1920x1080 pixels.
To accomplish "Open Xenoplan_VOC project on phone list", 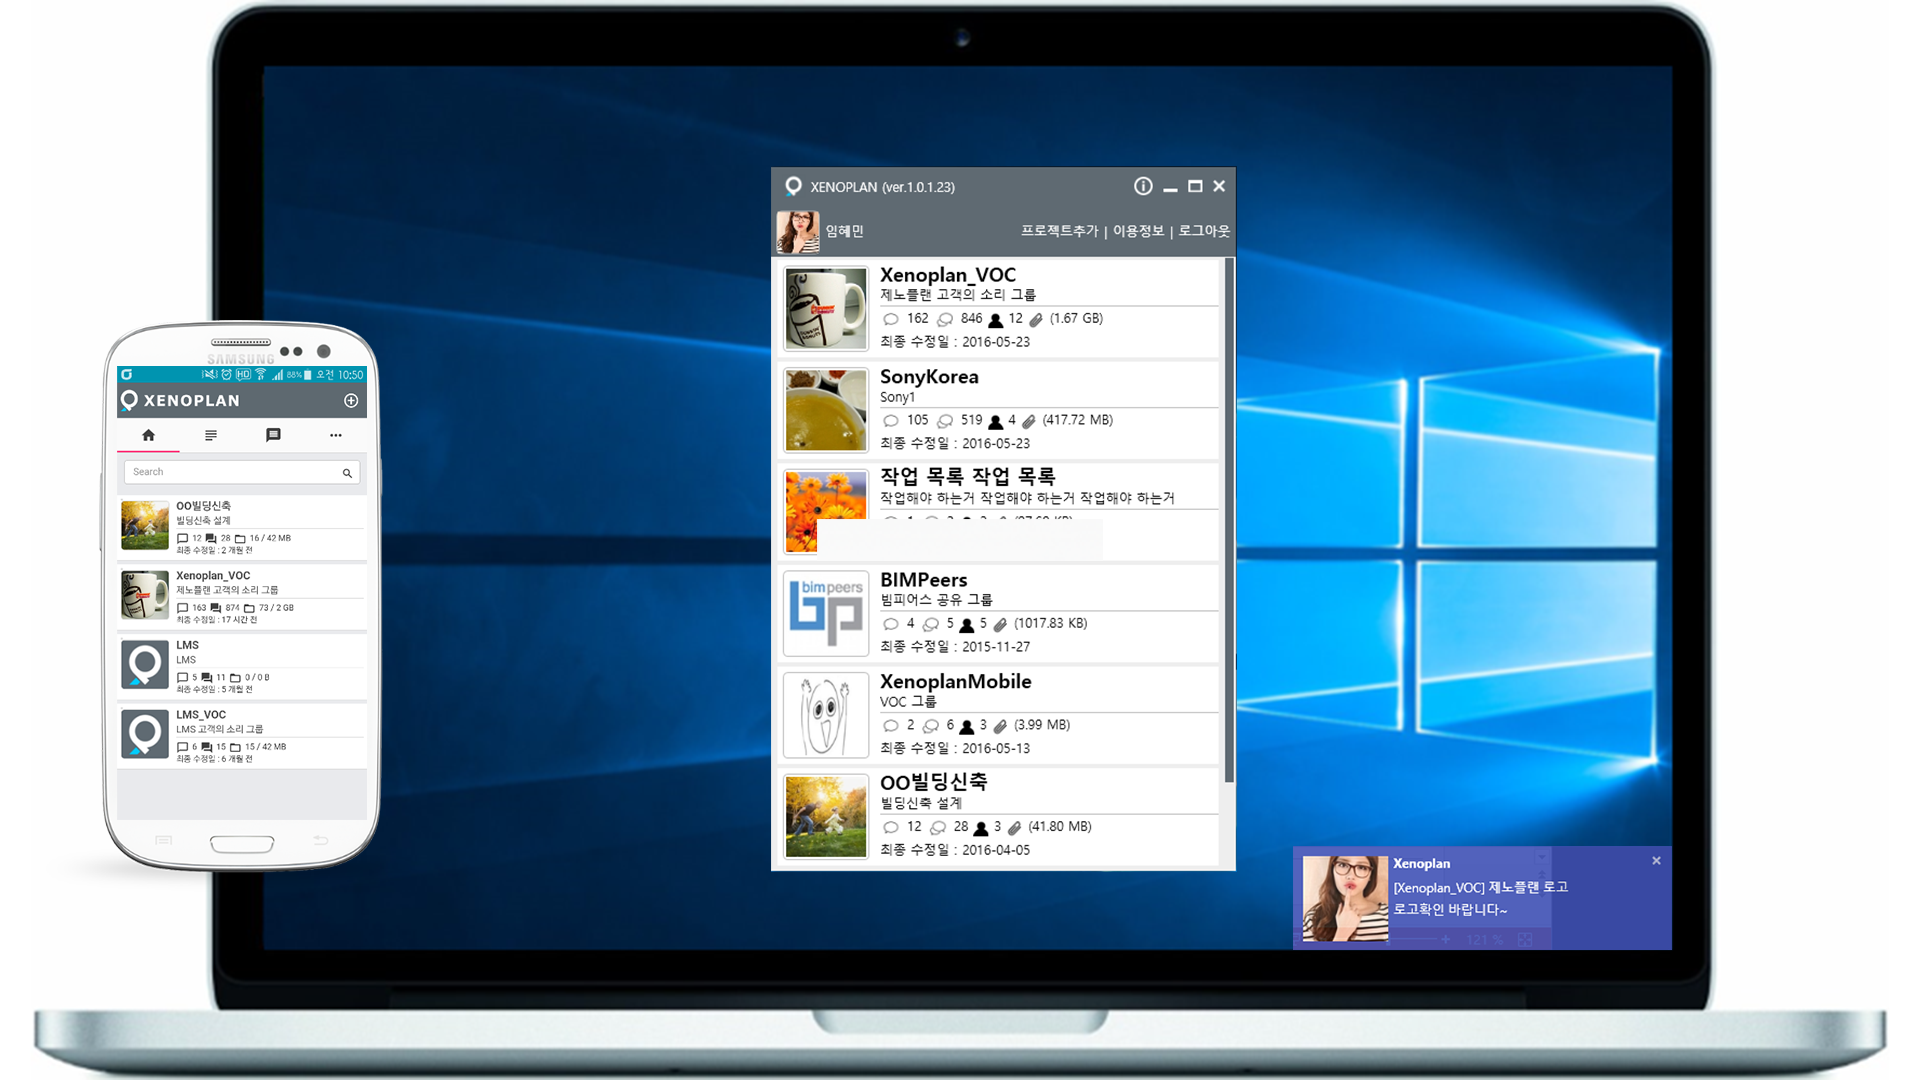I will pos(241,597).
